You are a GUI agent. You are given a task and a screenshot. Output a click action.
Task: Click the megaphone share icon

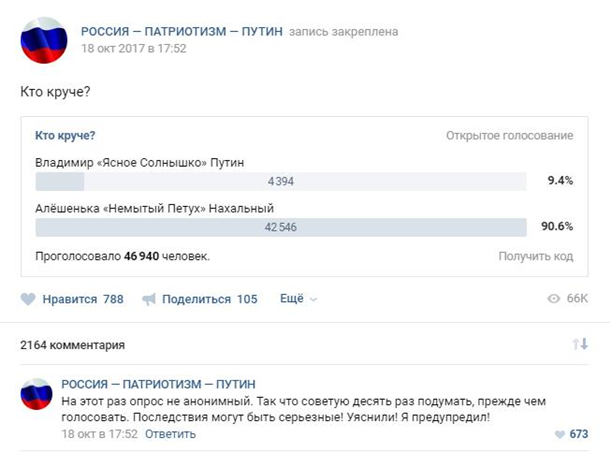149,299
